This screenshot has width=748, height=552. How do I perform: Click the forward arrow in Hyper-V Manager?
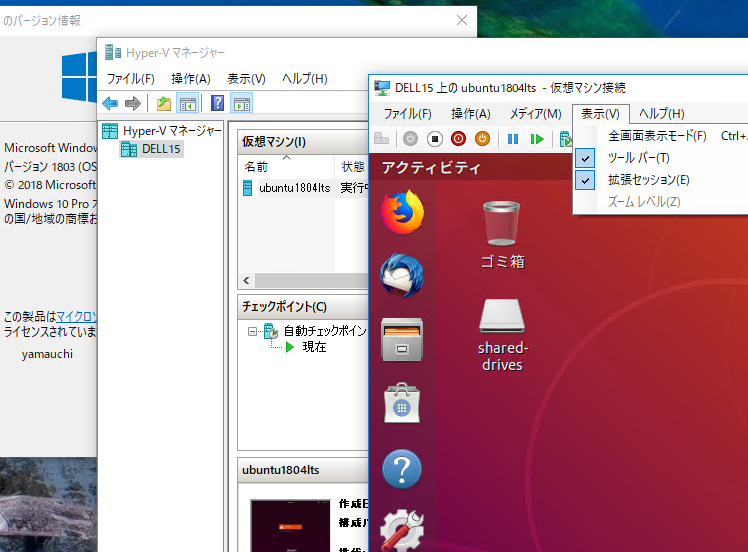(x=133, y=103)
